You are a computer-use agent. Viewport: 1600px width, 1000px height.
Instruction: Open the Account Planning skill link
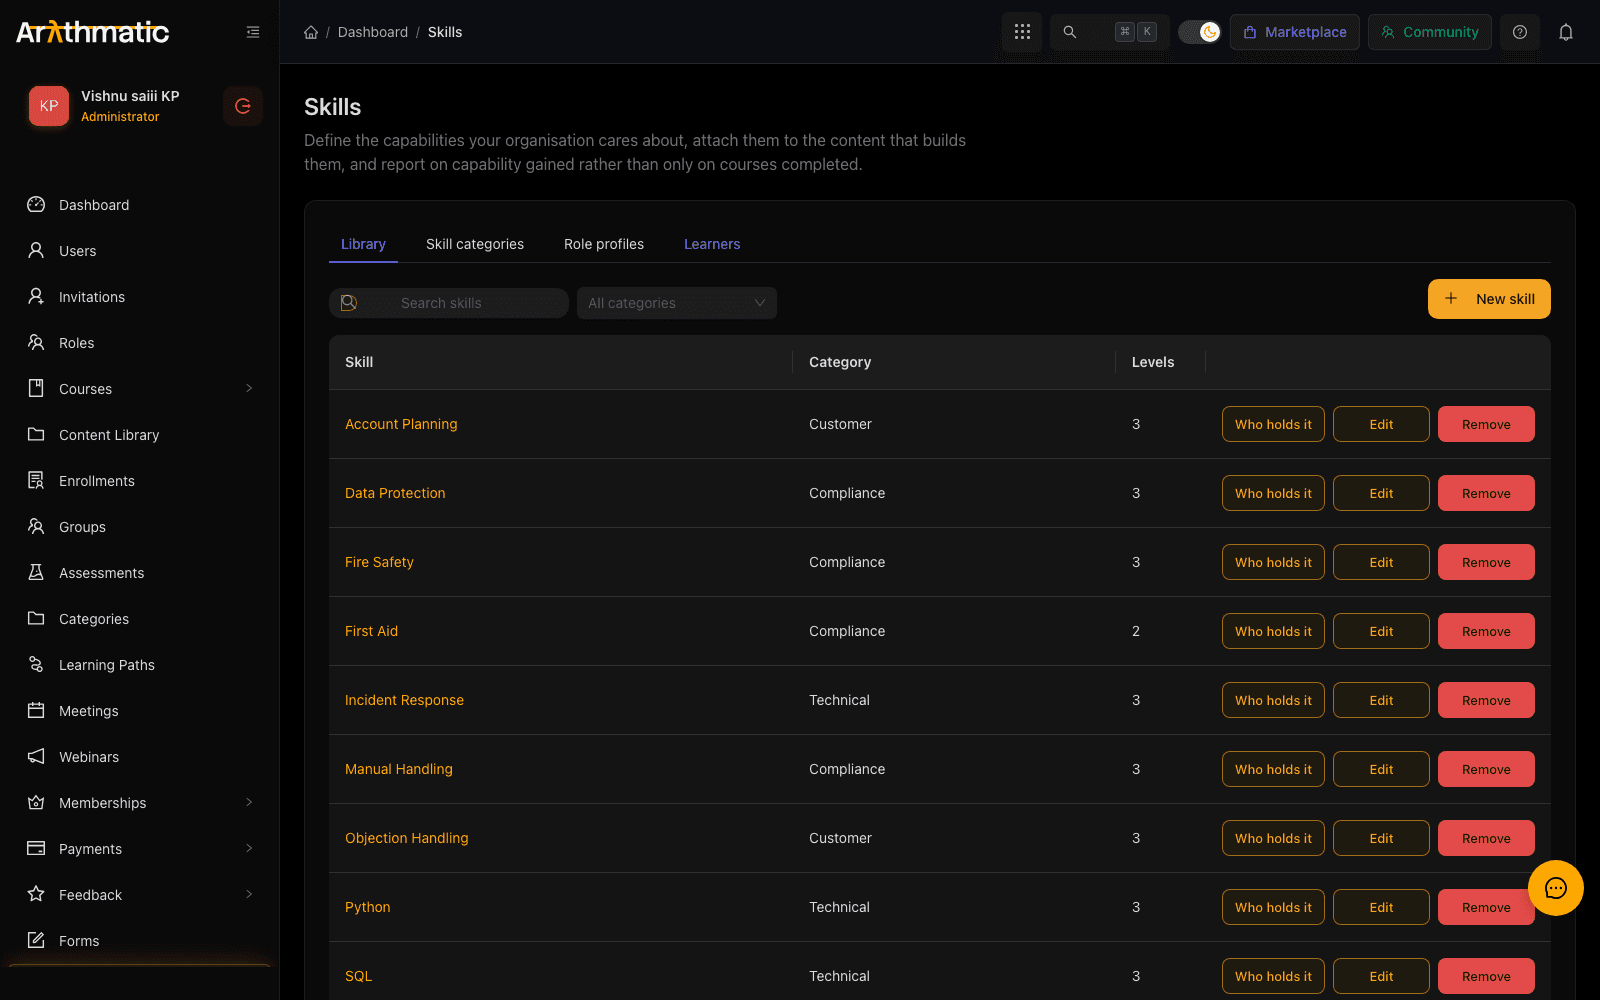[x=401, y=424]
